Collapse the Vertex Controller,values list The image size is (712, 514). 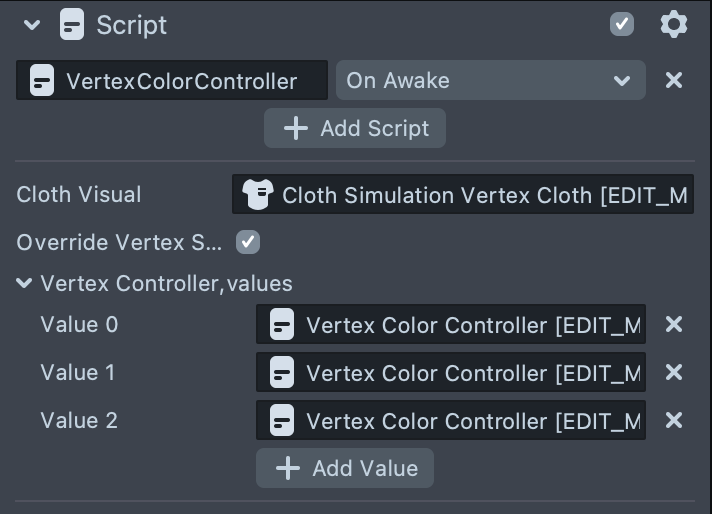[24, 284]
